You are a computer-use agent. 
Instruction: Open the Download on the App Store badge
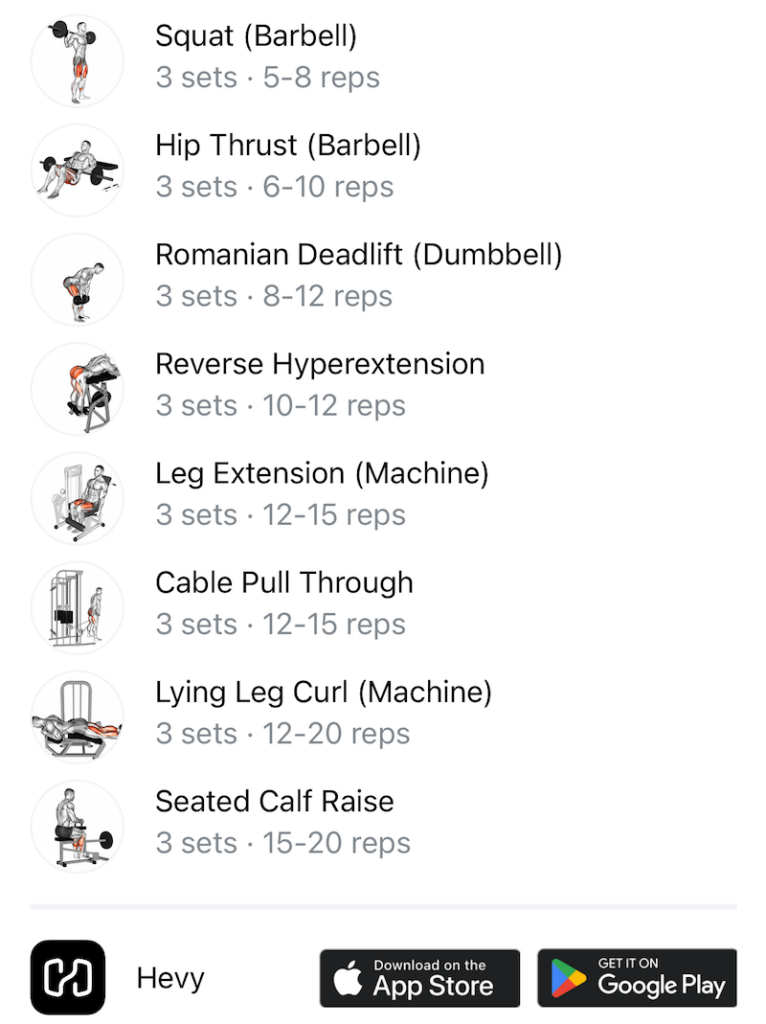coord(420,978)
